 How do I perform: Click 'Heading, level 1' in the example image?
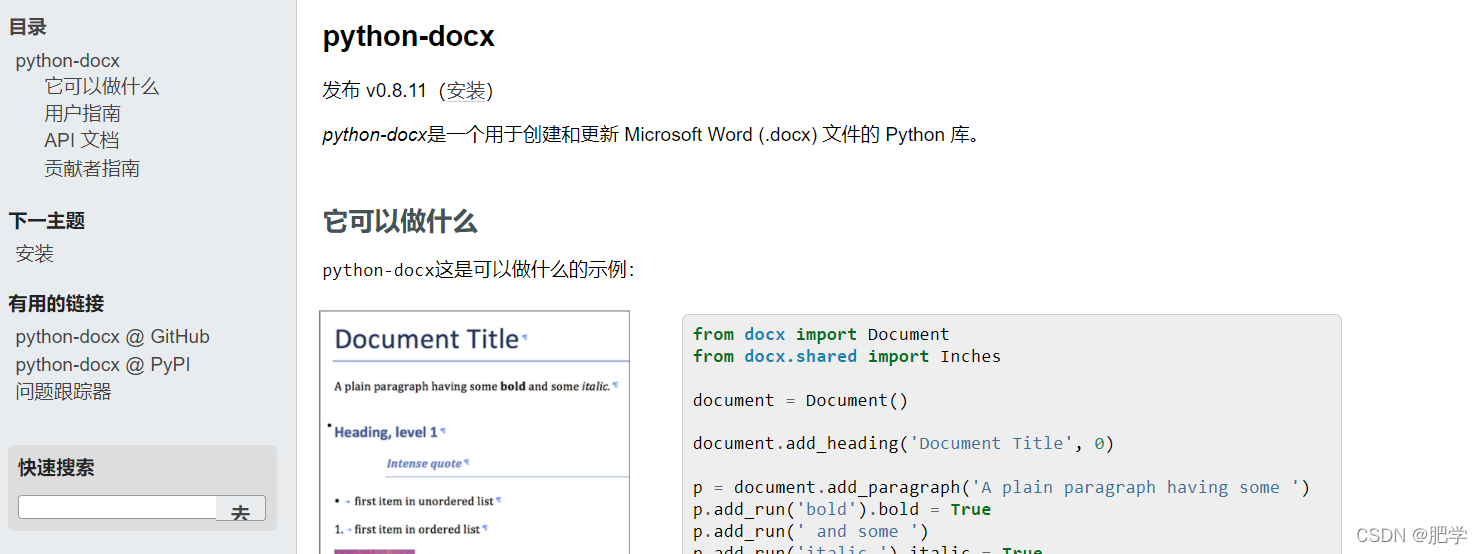coord(386,432)
